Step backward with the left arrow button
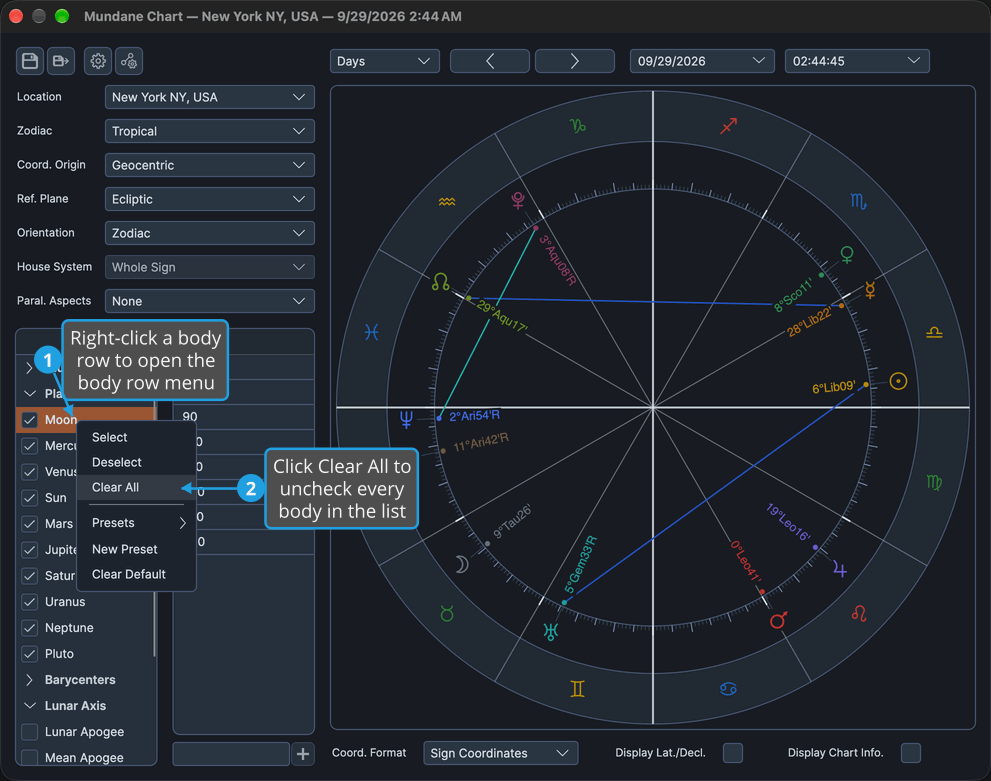Screen dimensions: 991x781 click(x=490, y=61)
